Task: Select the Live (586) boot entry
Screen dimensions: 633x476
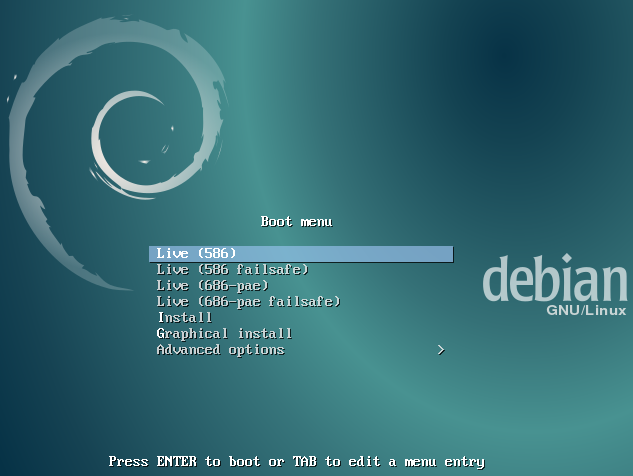Action: click(x=301, y=254)
